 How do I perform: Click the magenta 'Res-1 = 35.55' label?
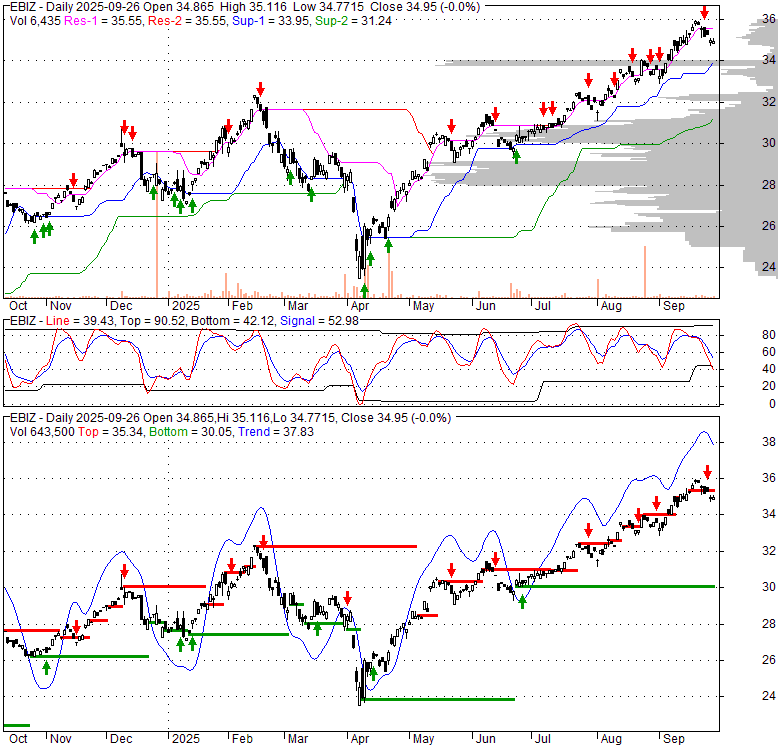(x=103, y=21)
